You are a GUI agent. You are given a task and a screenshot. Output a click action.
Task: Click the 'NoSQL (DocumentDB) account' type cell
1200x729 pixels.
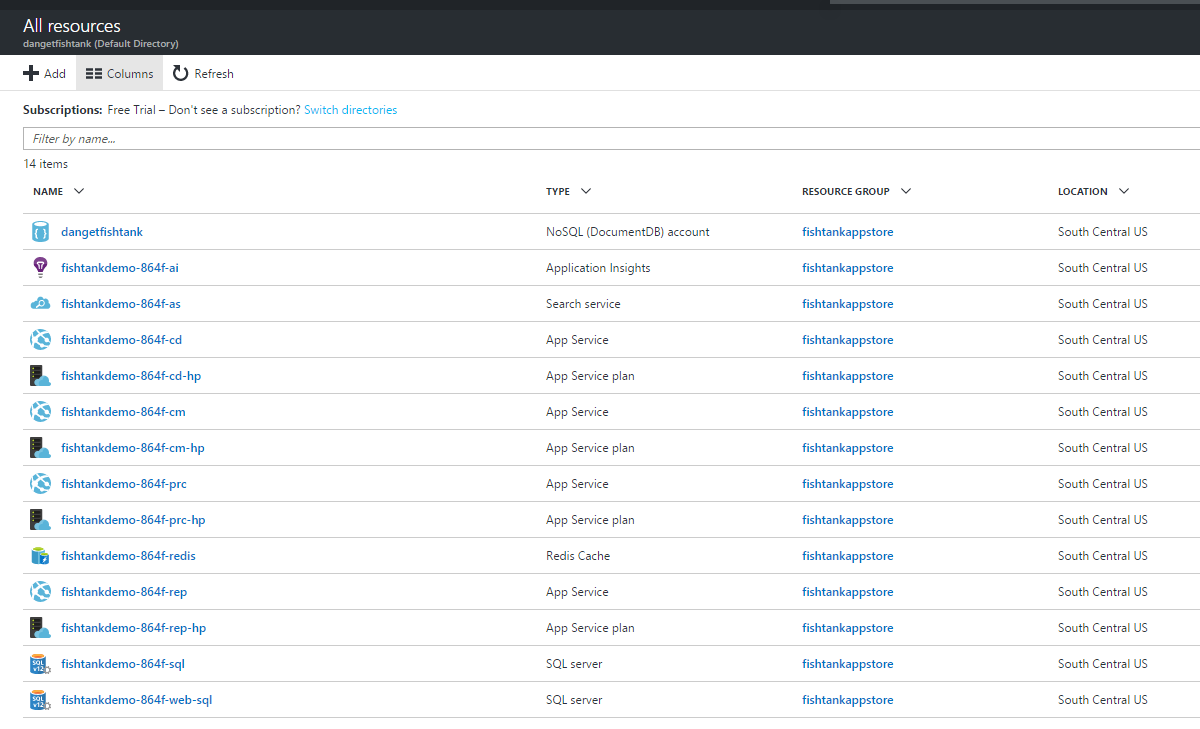pyautogui.click(x=628, y=232)
